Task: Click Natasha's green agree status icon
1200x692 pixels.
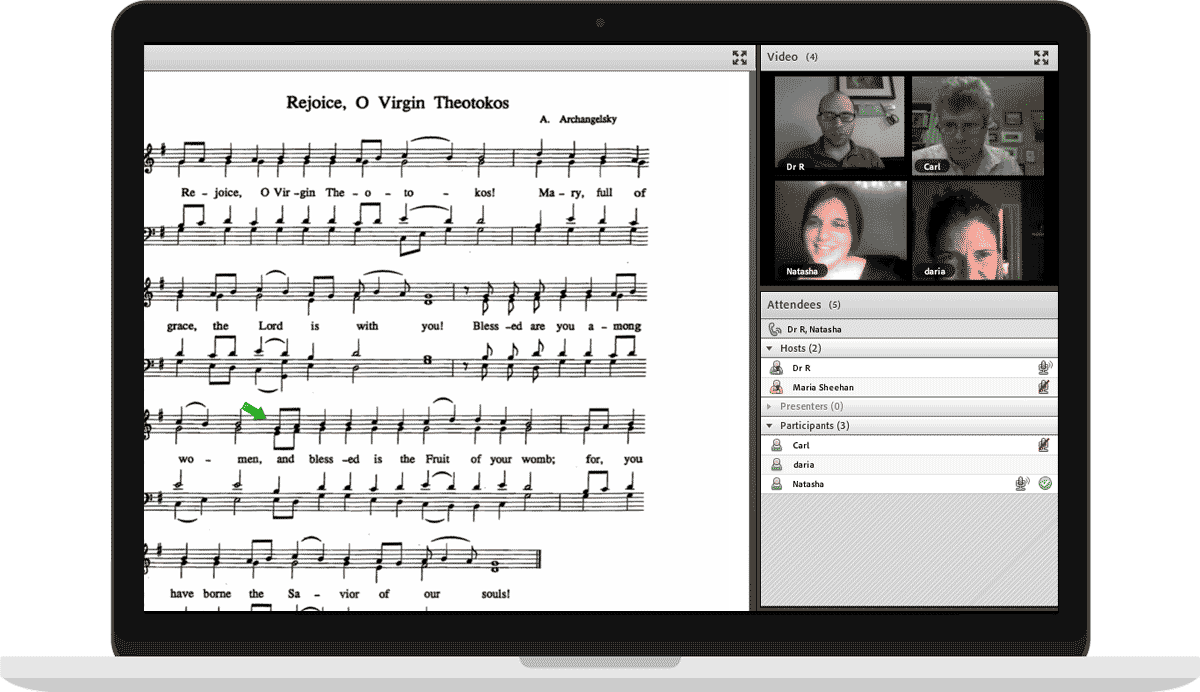Action: pos(1045,484)
